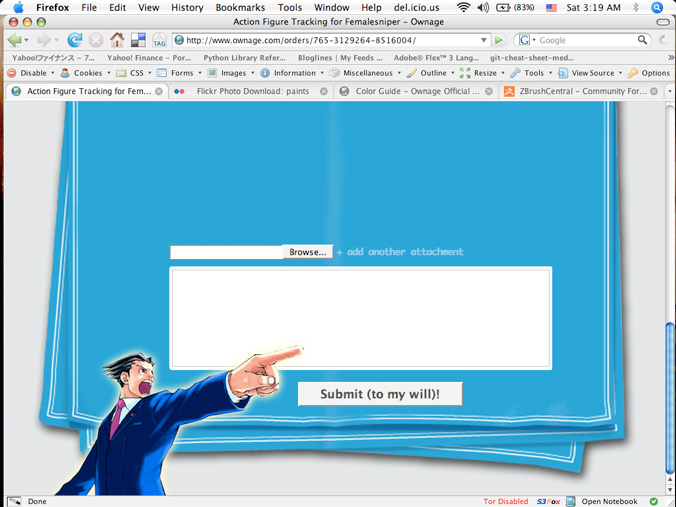The image size is (676, 507).
Task: Close the Action Figure Tracking tab
Action: tap(159, 91)
